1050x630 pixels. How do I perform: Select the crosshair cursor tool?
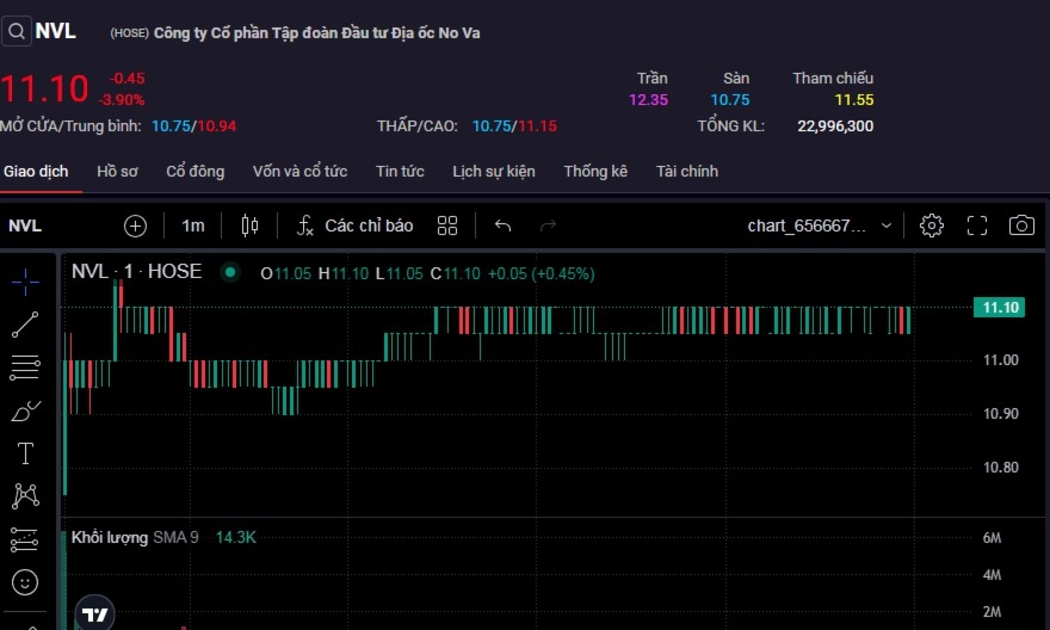25,282
